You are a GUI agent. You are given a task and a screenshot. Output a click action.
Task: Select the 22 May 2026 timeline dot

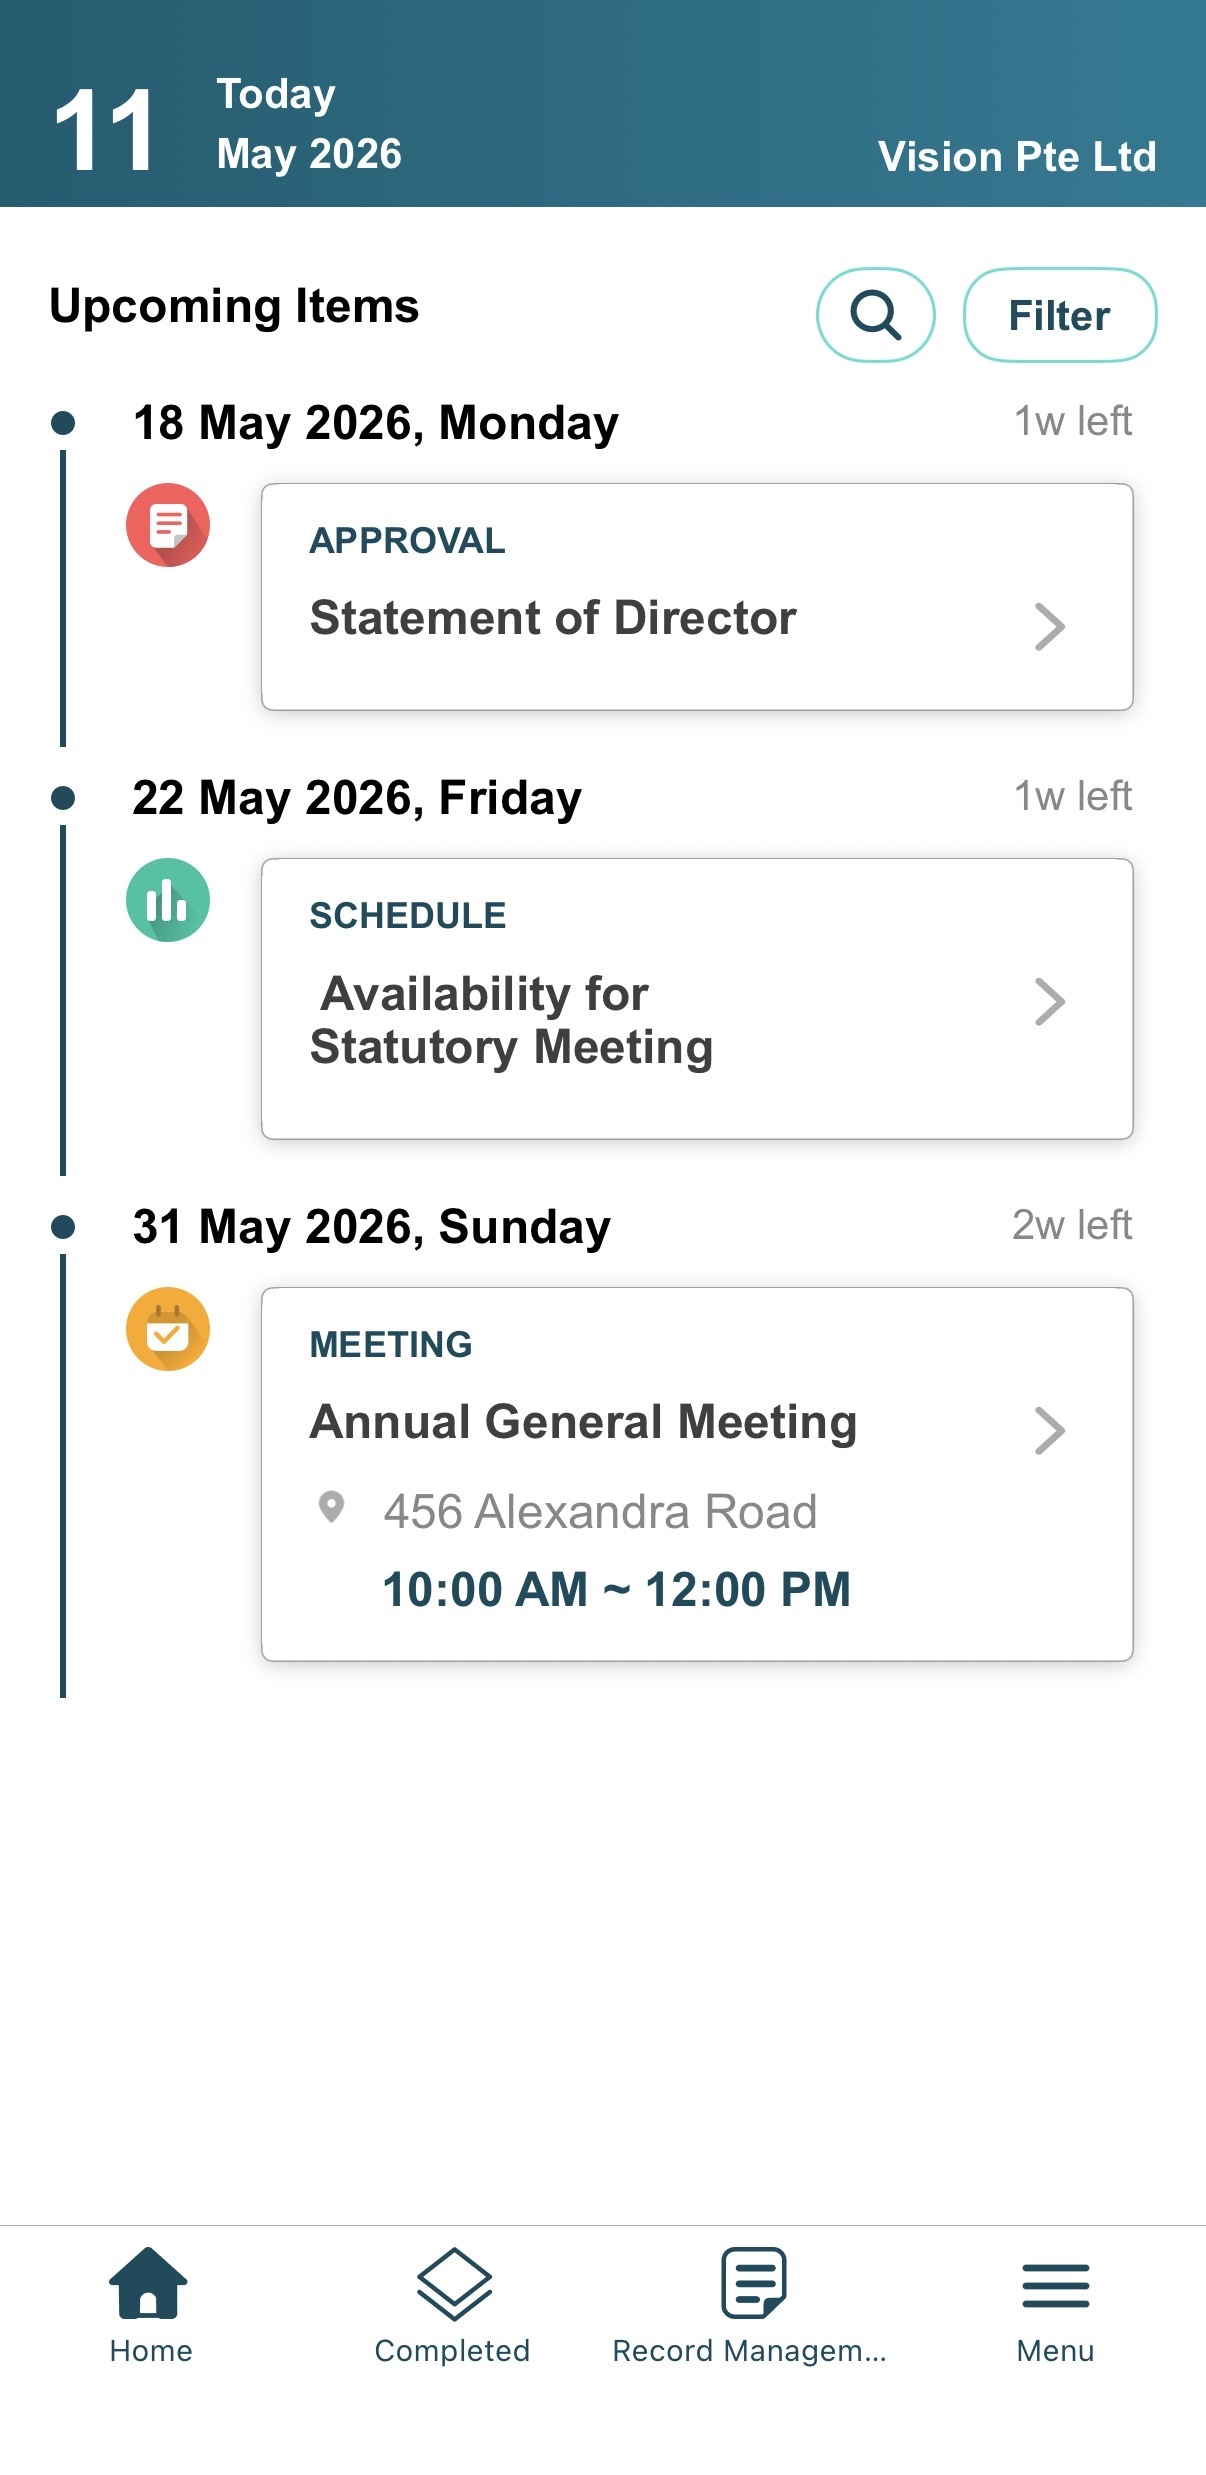63,798
